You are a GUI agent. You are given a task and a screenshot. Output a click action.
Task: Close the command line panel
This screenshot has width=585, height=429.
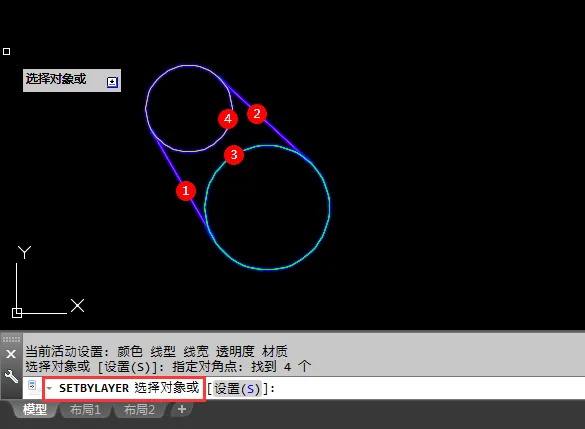pos(11,354)
